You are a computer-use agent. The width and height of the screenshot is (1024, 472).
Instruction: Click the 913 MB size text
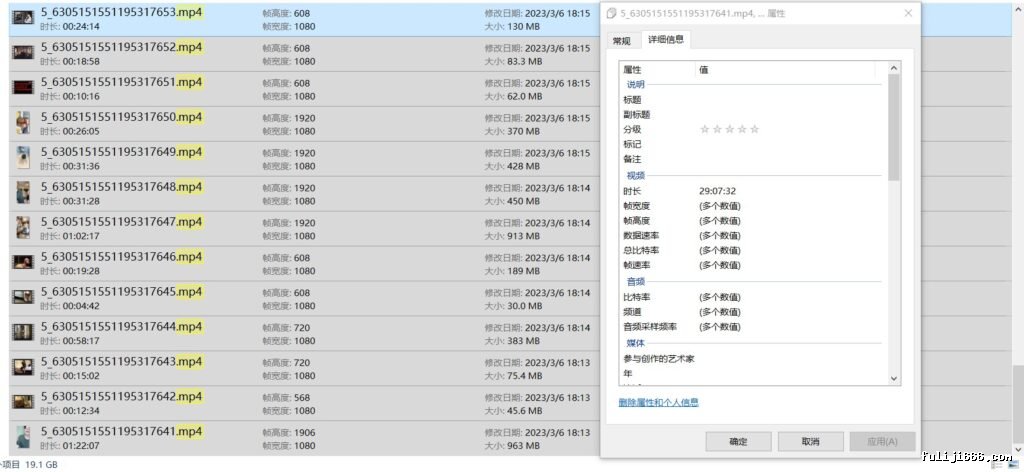[523, 236]
